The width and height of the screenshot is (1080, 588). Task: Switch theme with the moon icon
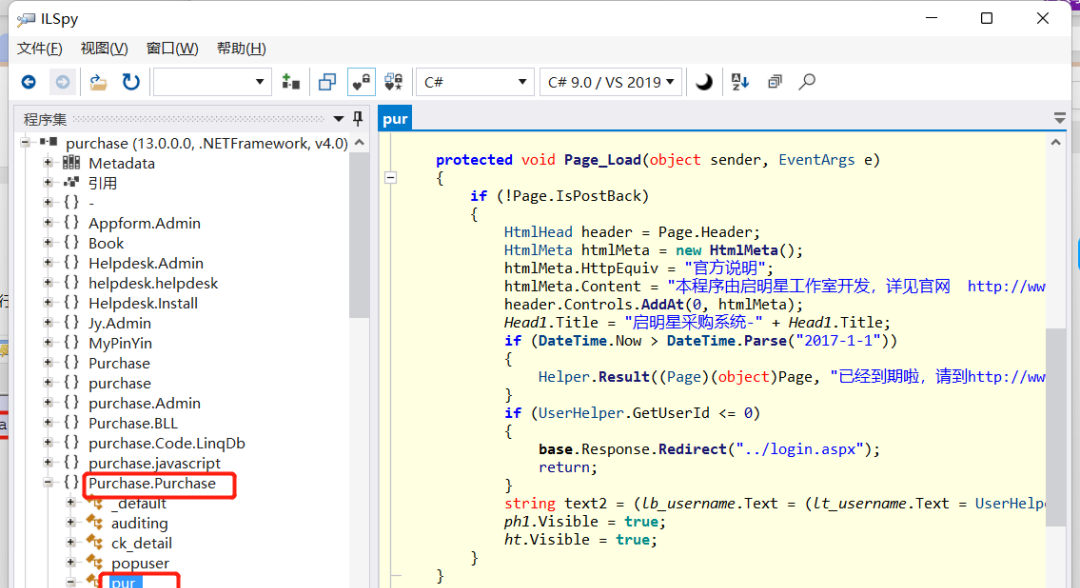tap(703, 82)
